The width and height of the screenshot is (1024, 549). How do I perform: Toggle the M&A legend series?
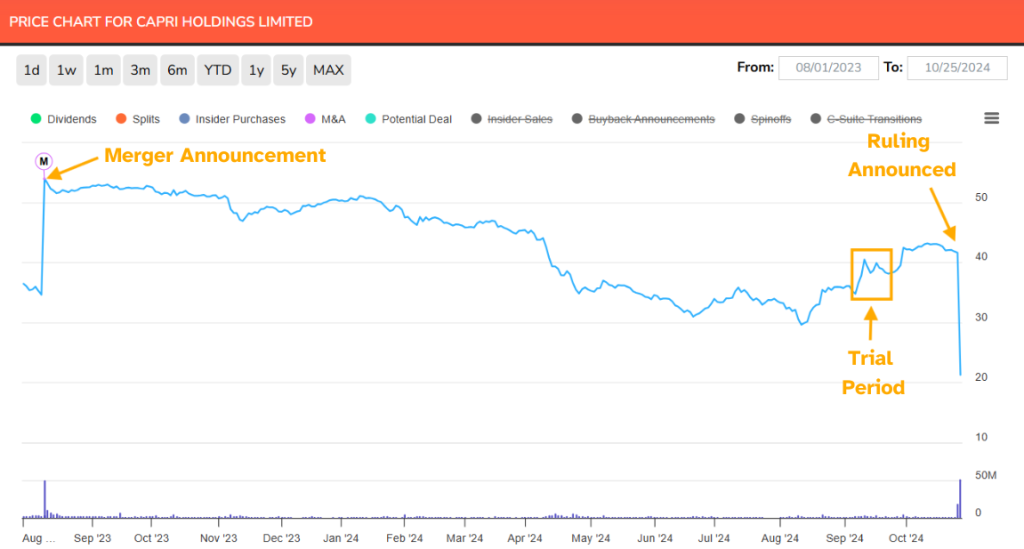pos(325,119)
